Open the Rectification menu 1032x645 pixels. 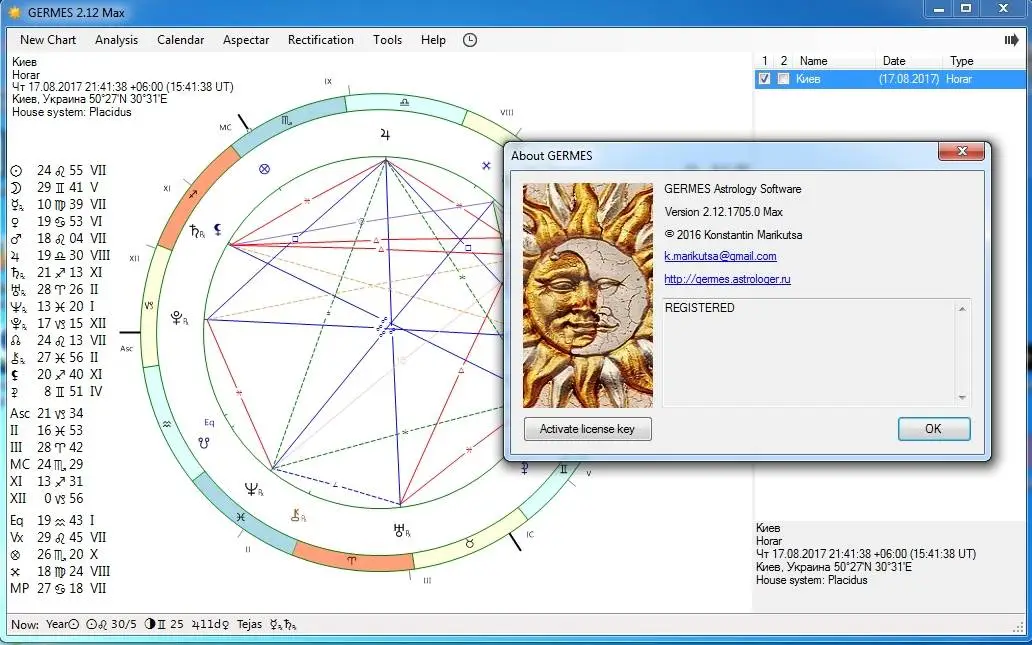pos(321,39)
